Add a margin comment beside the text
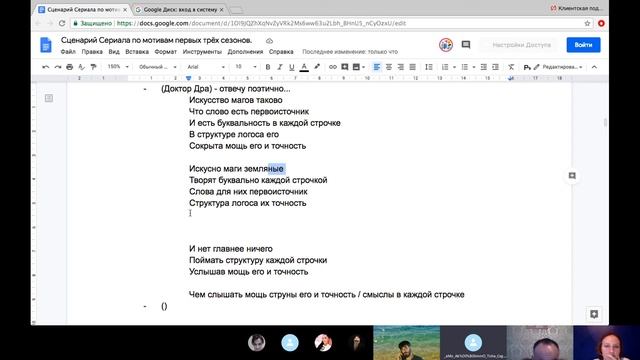 [x=572, y=176]
